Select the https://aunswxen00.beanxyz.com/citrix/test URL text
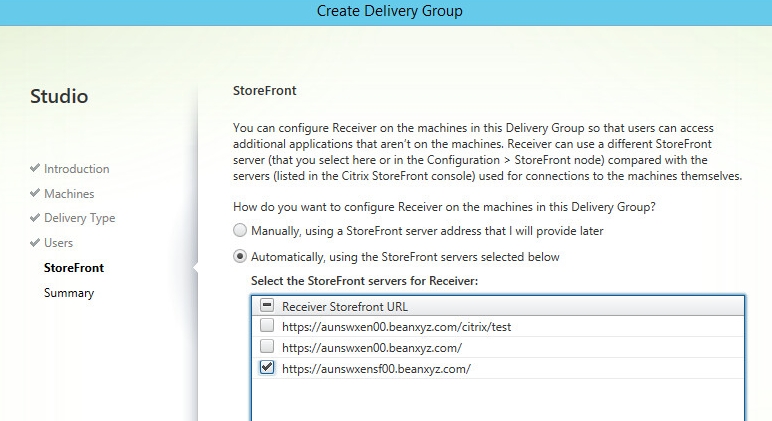 (x=396, y=327)
